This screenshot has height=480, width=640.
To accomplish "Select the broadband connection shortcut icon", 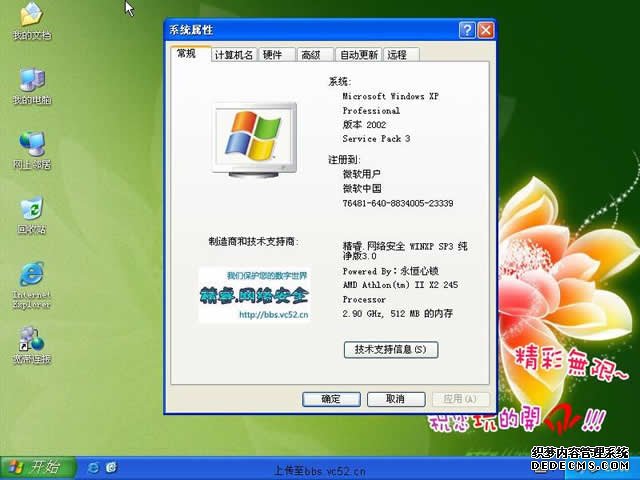I will click(32, 345).
